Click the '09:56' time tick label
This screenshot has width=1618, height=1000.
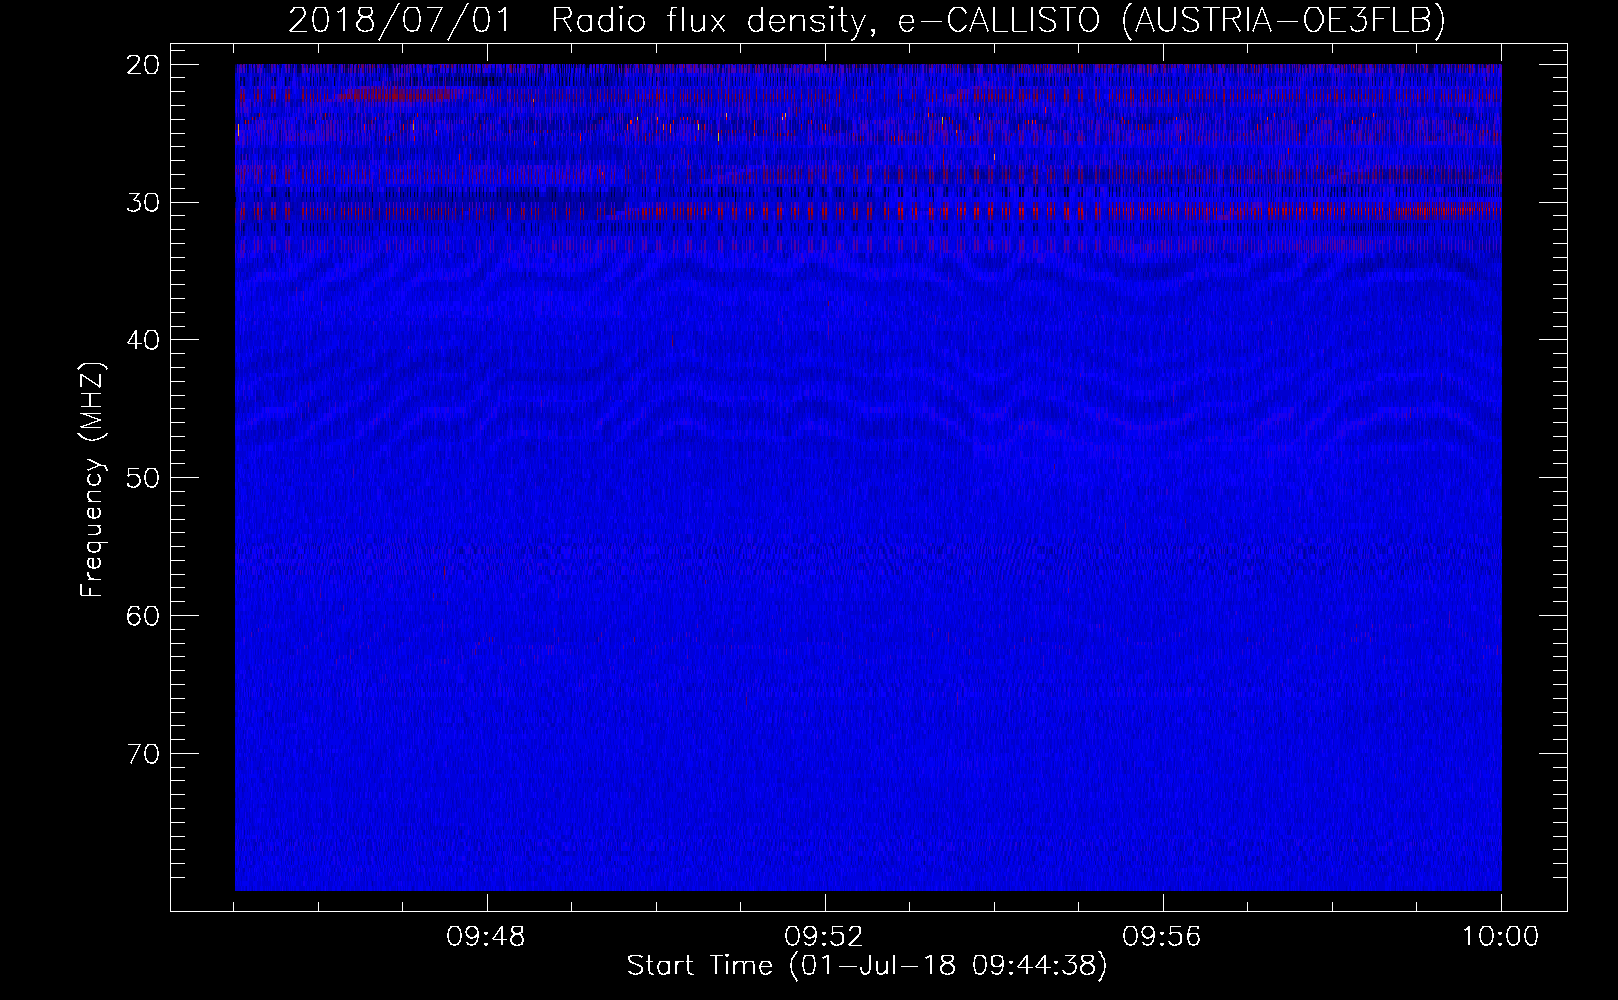point(1163,937)
